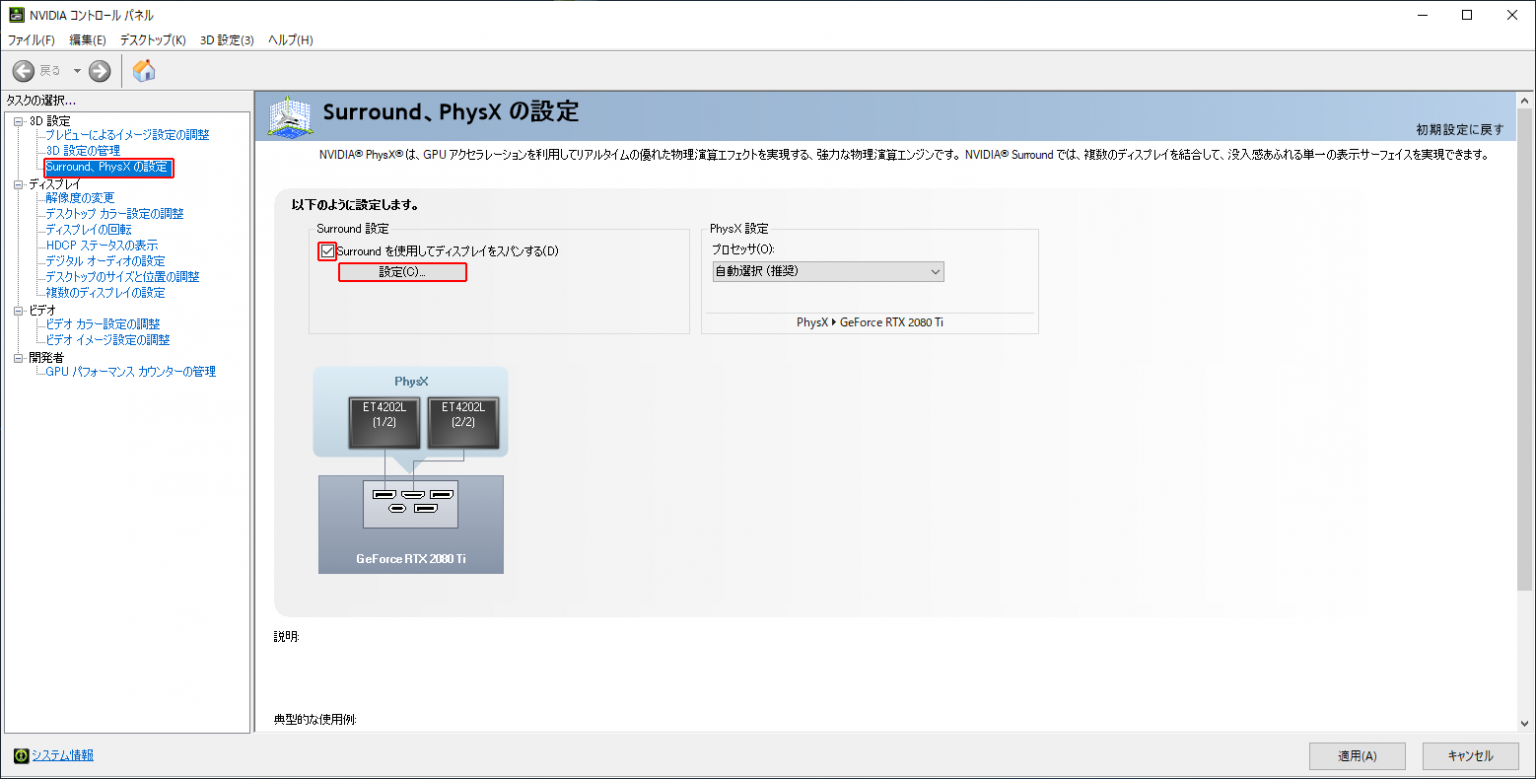Open the デスクトップ(K) menu

coord(153,40)
